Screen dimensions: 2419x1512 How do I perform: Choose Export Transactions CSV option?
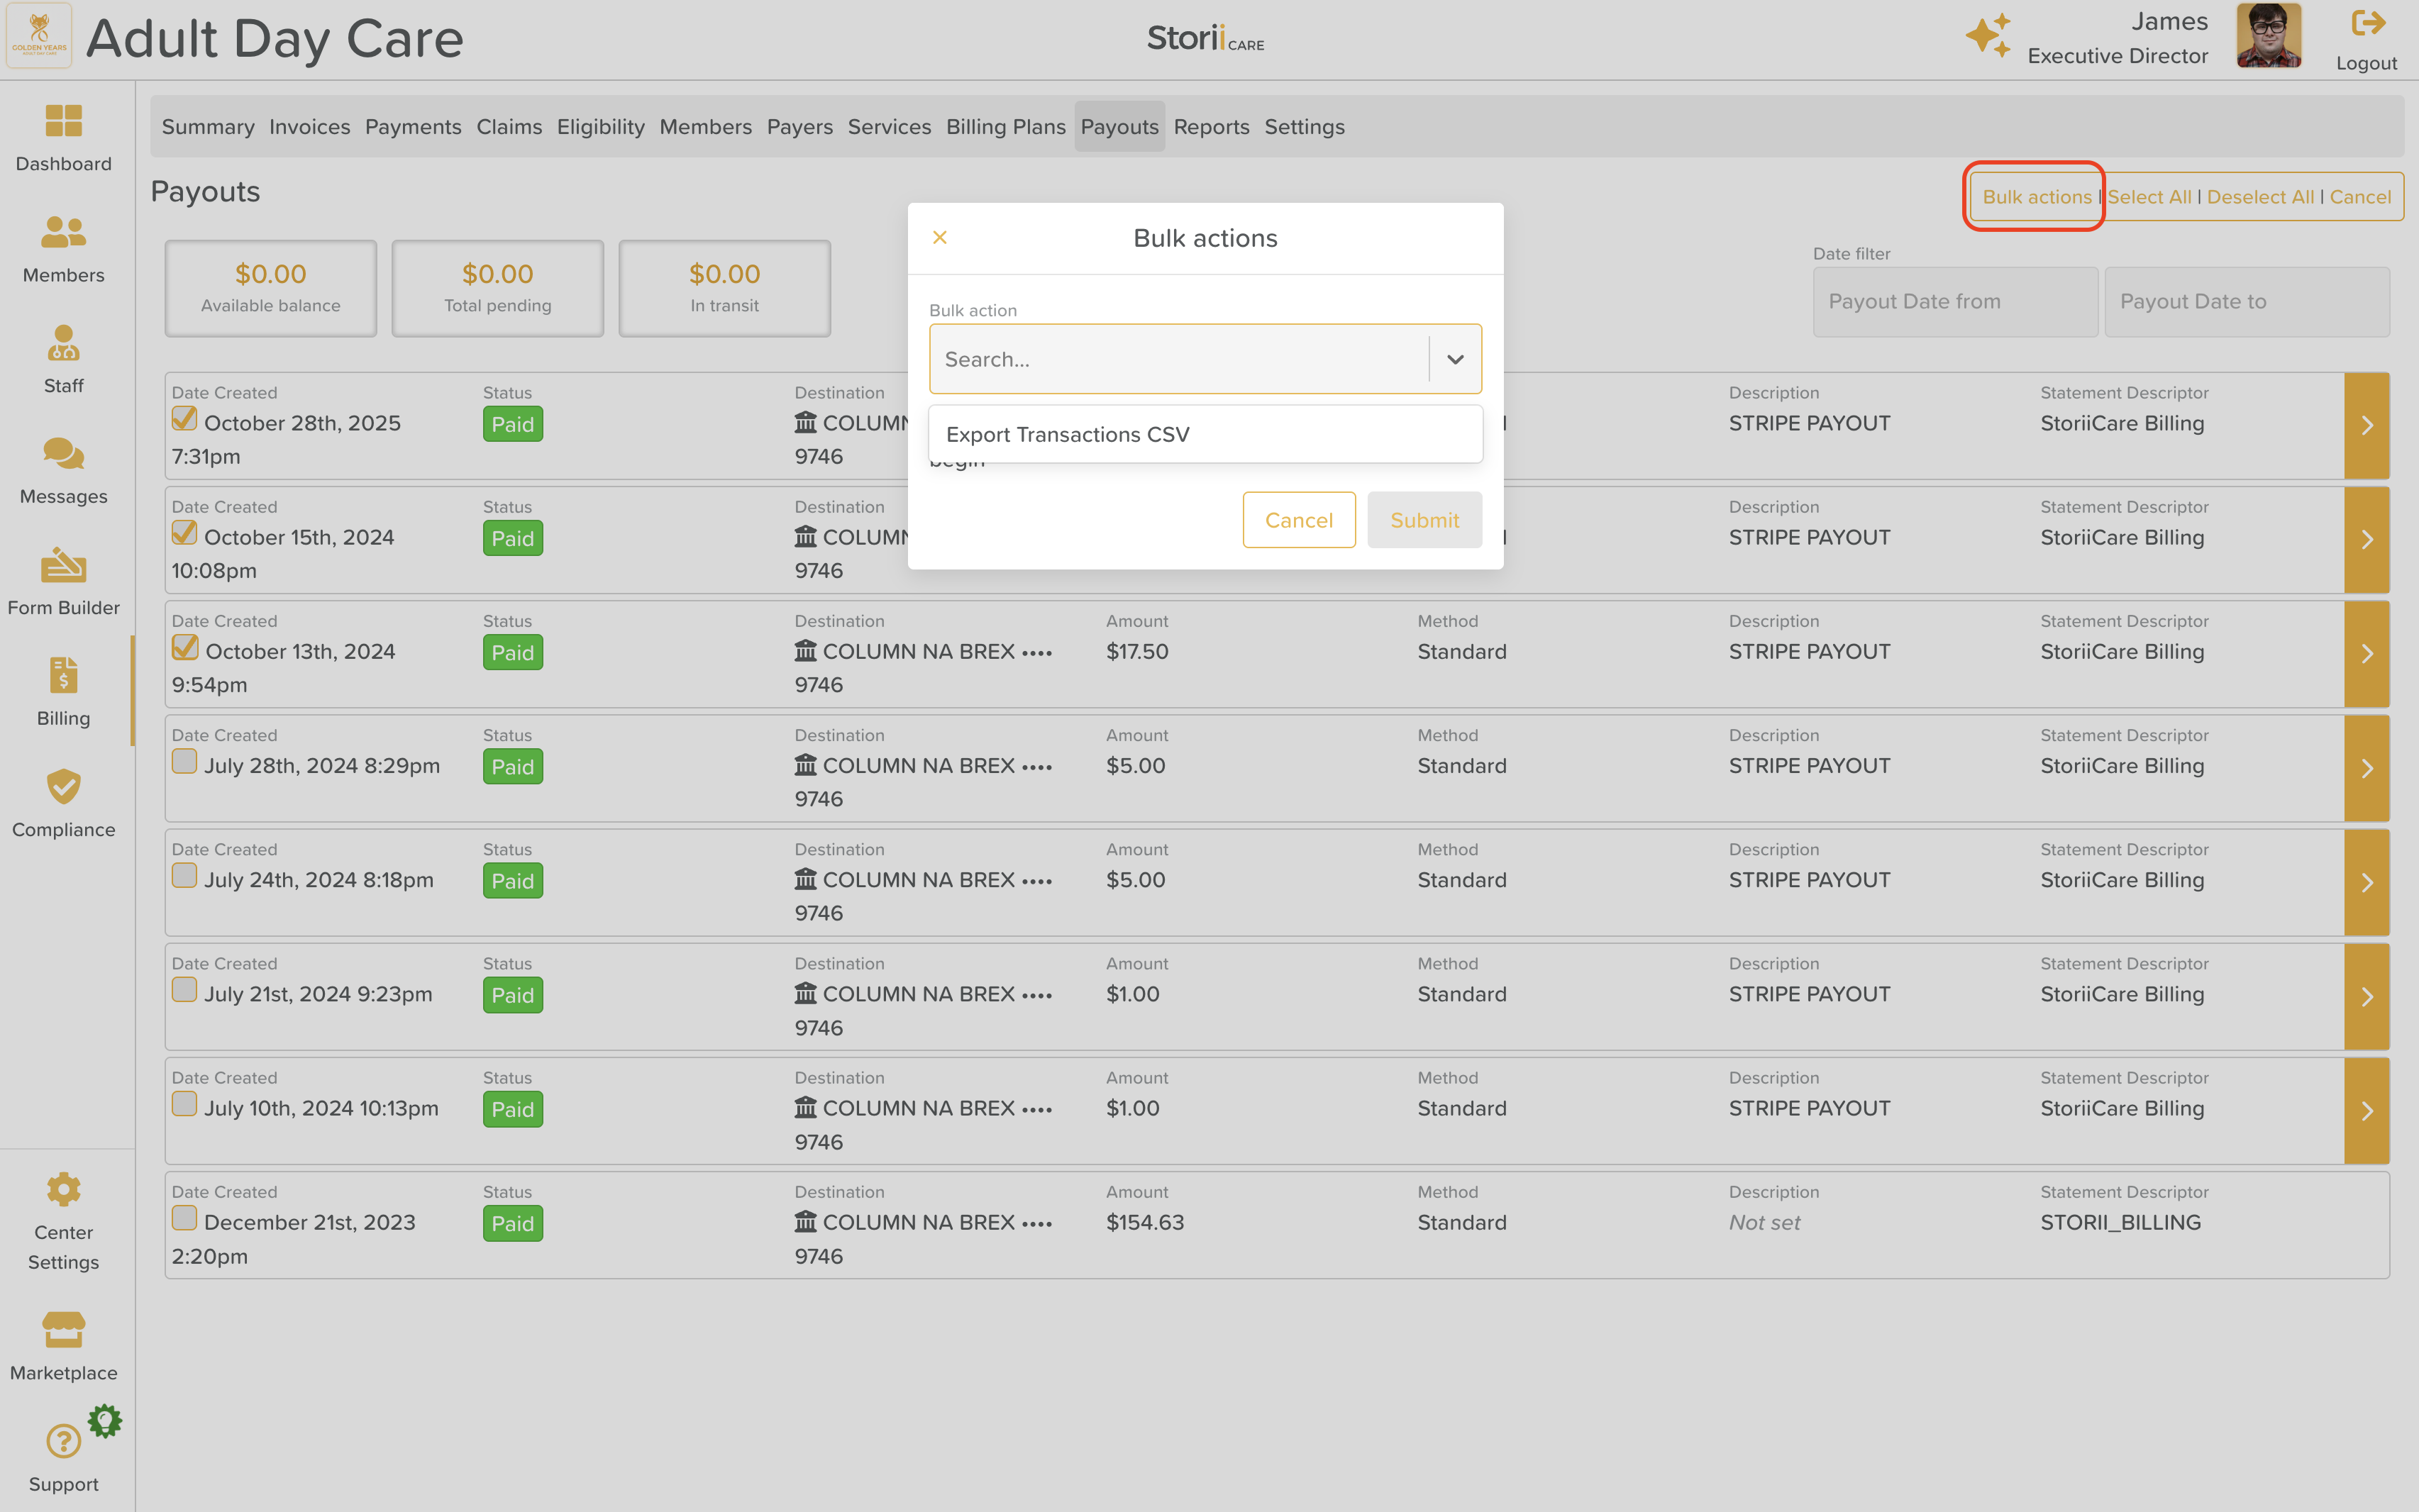point(1067,434)
